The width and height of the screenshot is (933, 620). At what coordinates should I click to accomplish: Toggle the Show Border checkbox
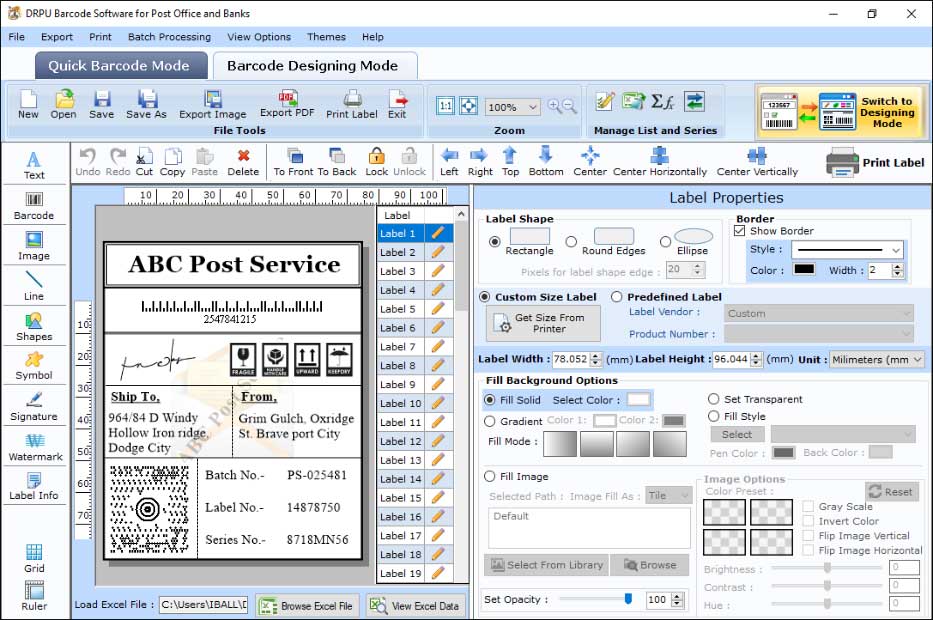(x=740, y=231)
